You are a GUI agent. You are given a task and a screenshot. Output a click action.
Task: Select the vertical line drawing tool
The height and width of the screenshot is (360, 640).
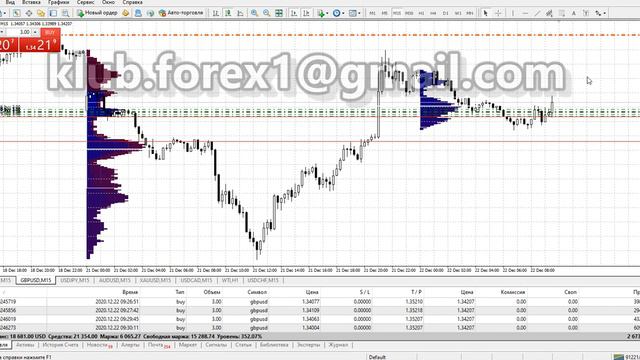pyautogui.click(x=513, y=13)
